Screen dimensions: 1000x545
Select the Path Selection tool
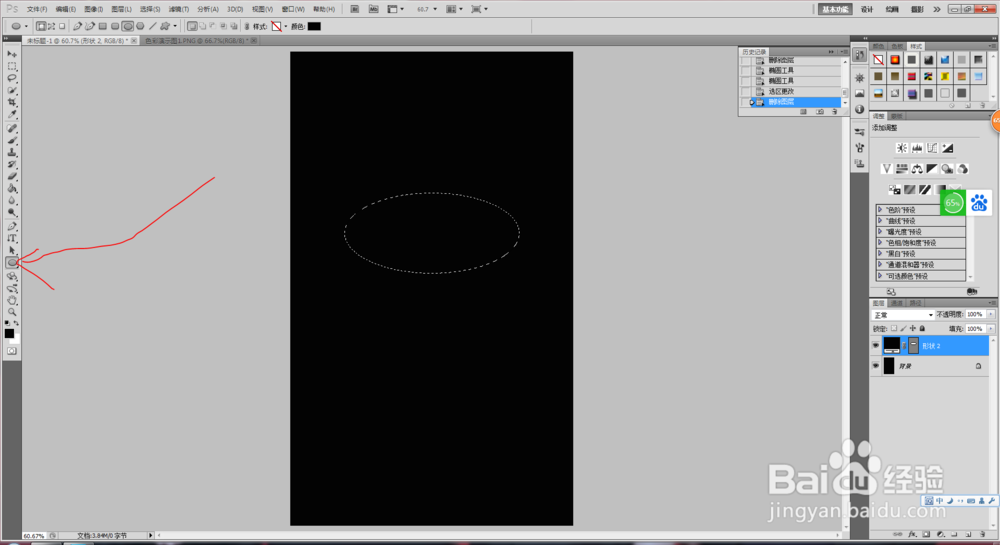[x=11, y=251]
